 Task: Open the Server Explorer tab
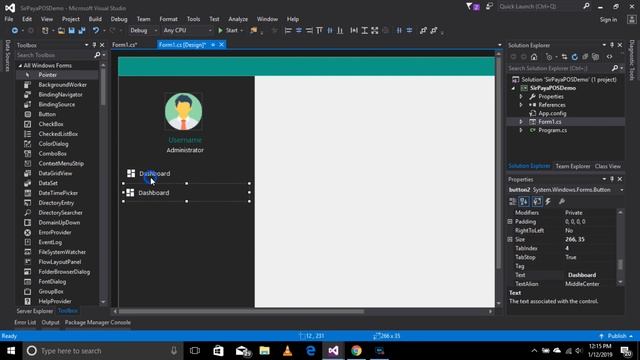(35, 311)
